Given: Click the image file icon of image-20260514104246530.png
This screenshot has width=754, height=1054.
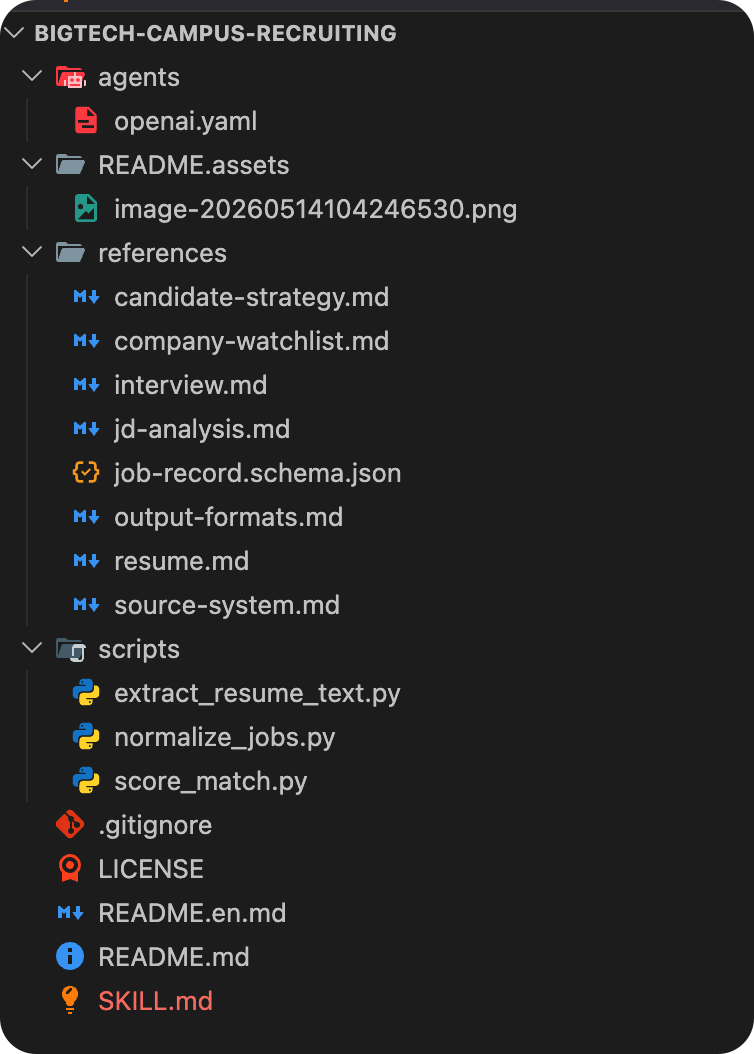Looking at the screenshot, I should click(x=86, y=208).
